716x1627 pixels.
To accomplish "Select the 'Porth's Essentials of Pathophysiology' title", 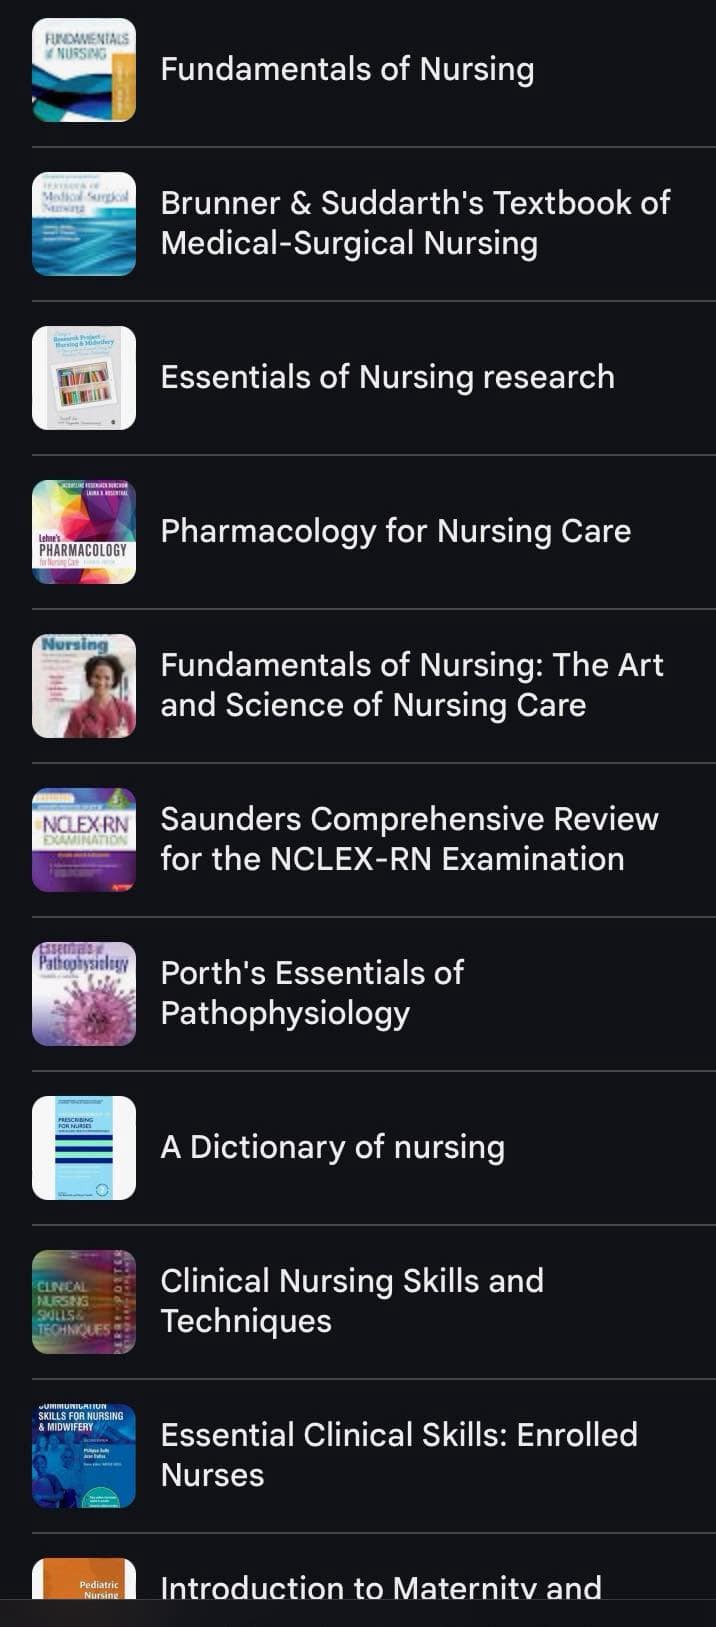I will 312,993.
